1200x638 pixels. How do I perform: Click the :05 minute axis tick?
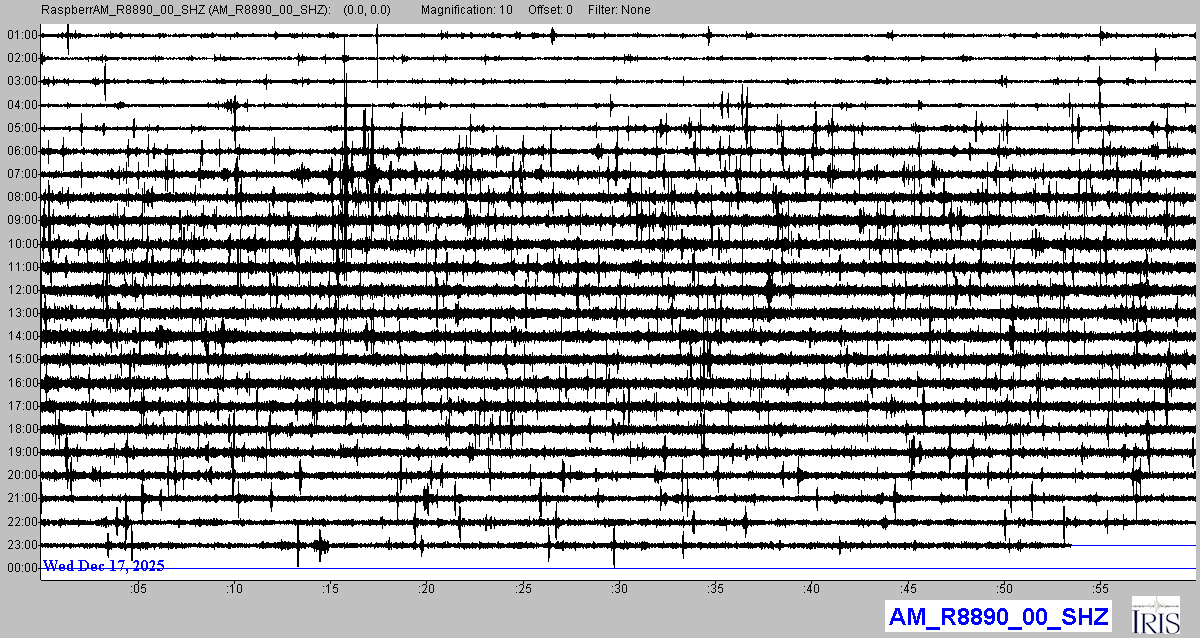pos(138,588)
